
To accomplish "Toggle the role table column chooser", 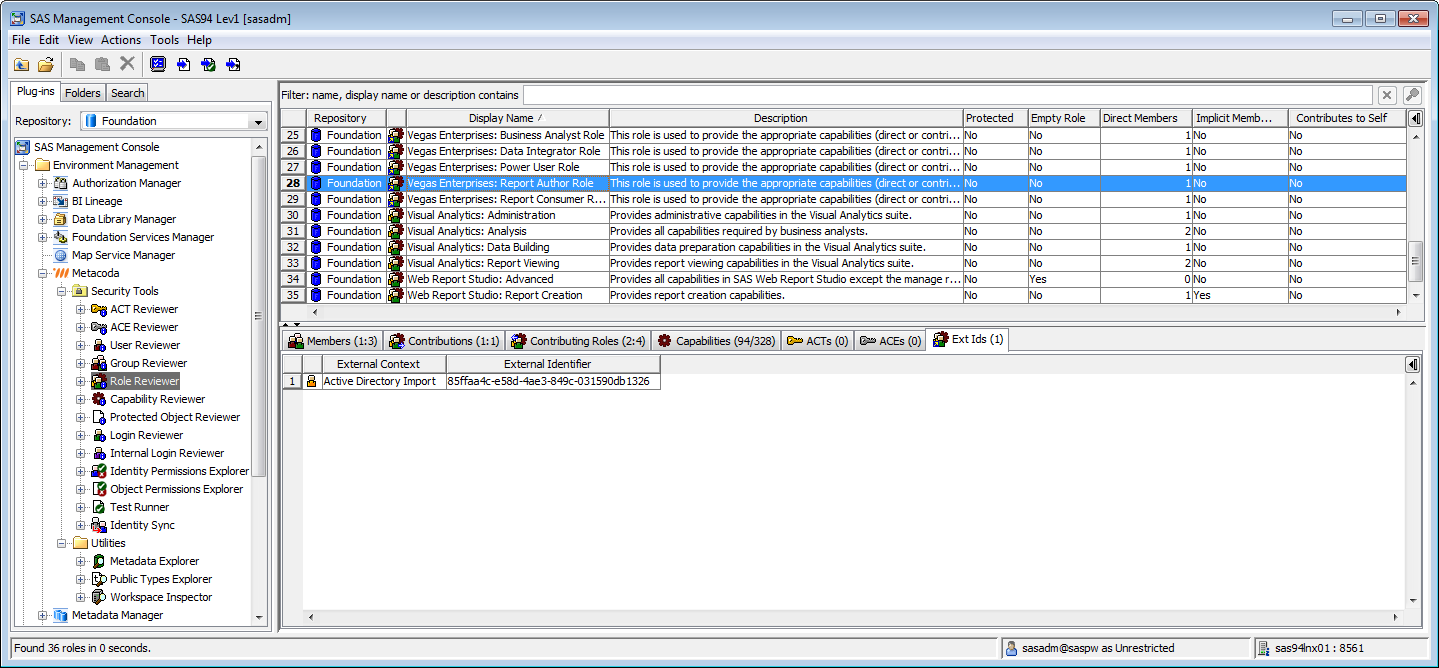I will (1415, 118).
